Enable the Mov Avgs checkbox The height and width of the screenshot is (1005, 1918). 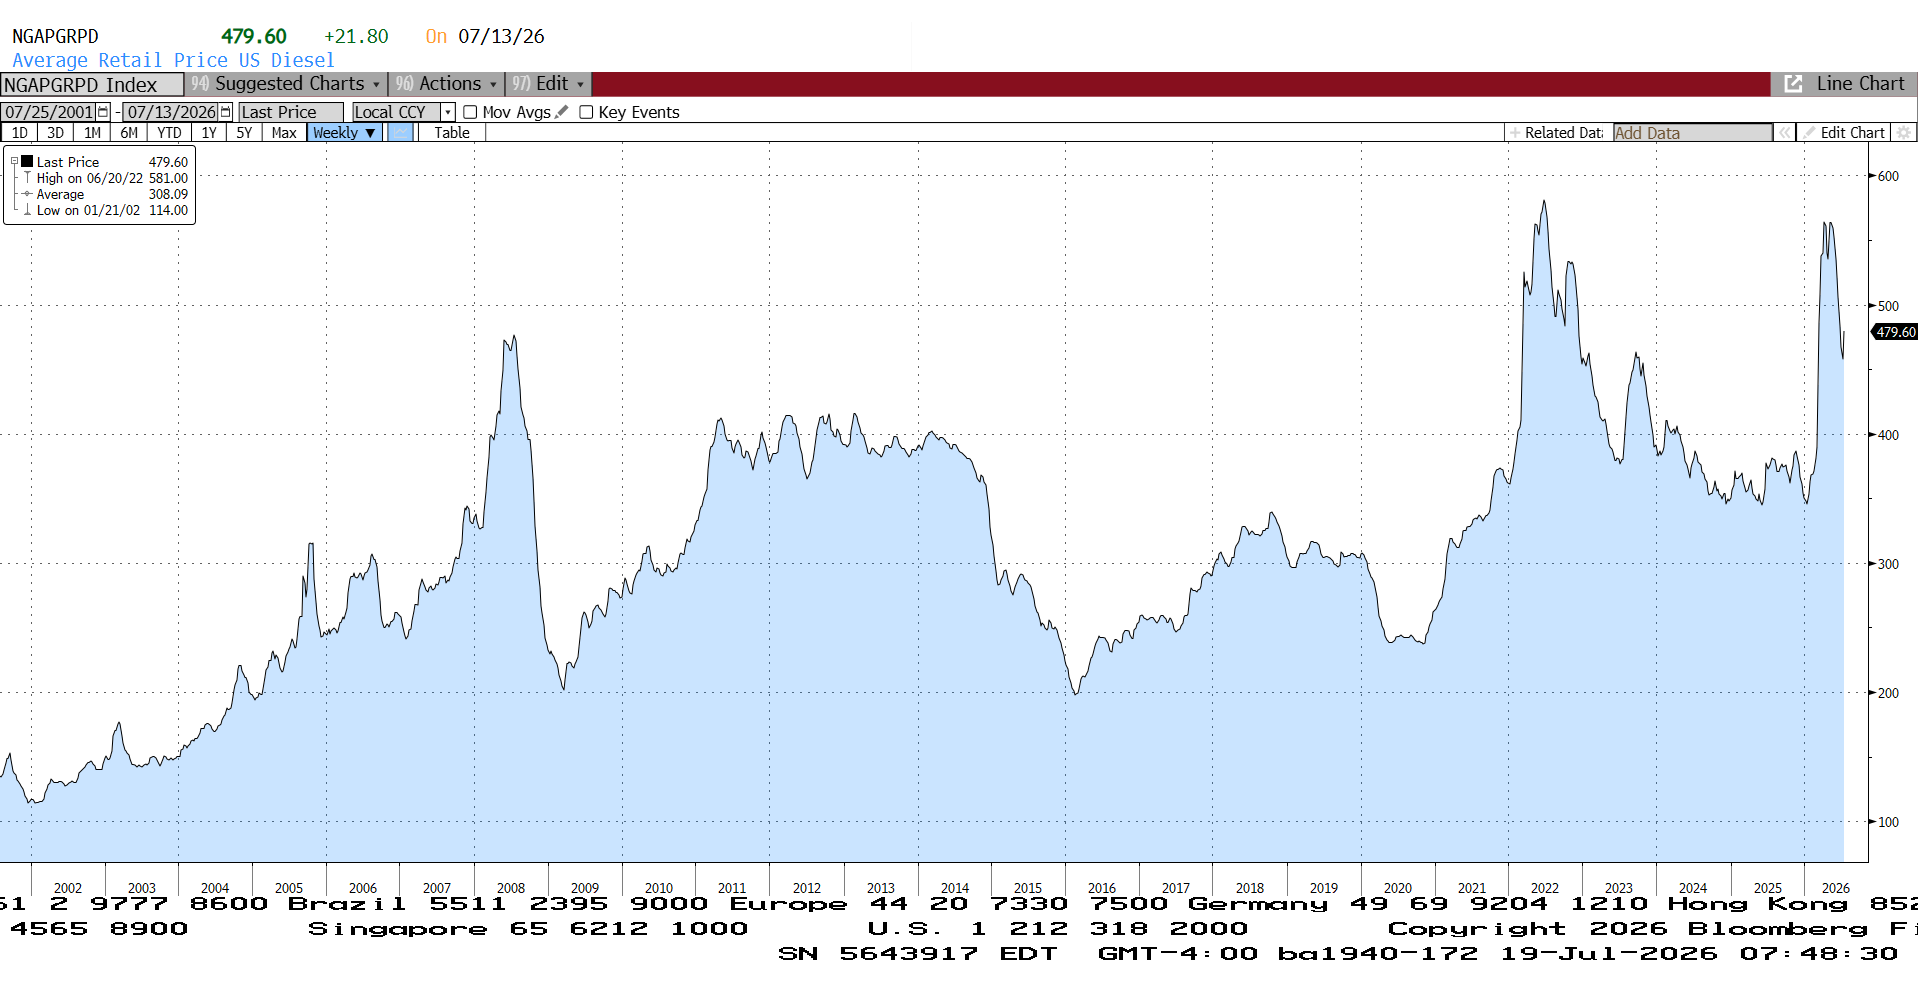(x=470, y=112)
